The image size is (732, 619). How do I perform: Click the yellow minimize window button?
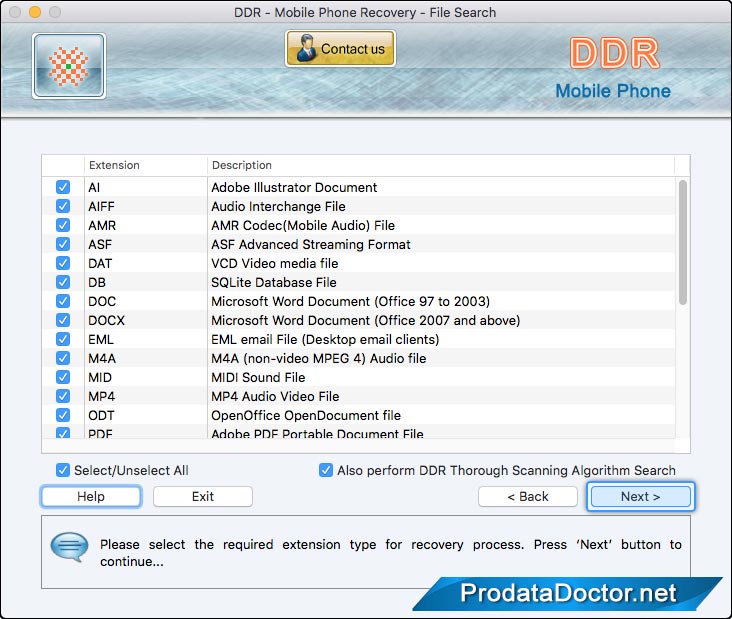pyautogui.click(x=35, y=12)
